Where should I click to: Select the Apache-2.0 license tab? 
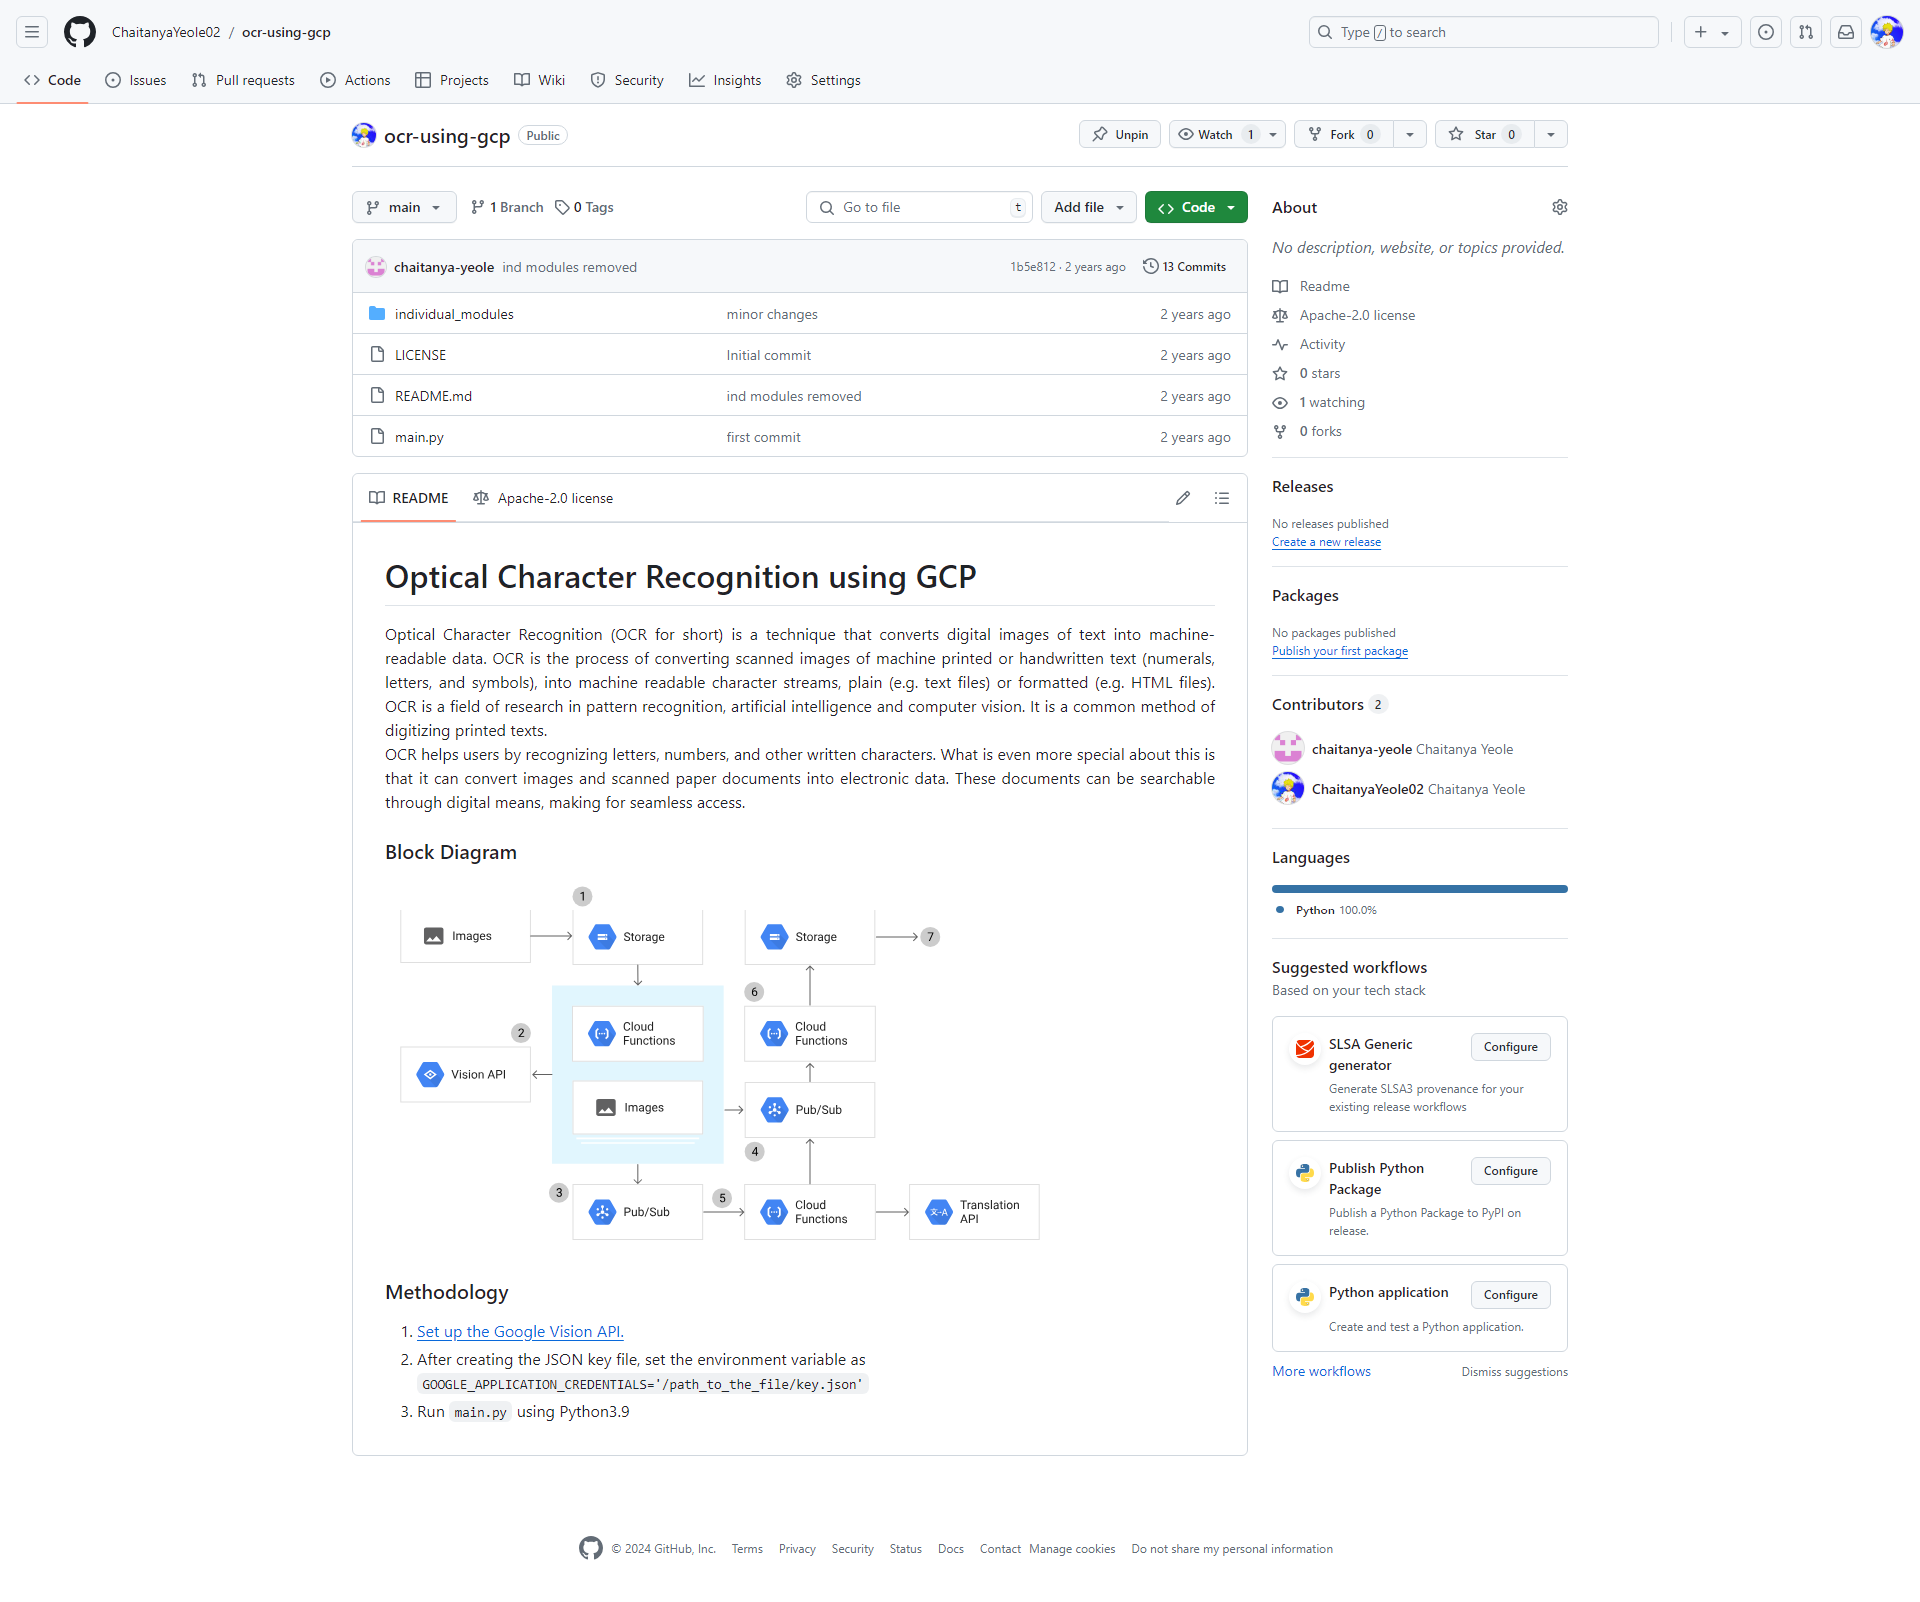(543, 498)
